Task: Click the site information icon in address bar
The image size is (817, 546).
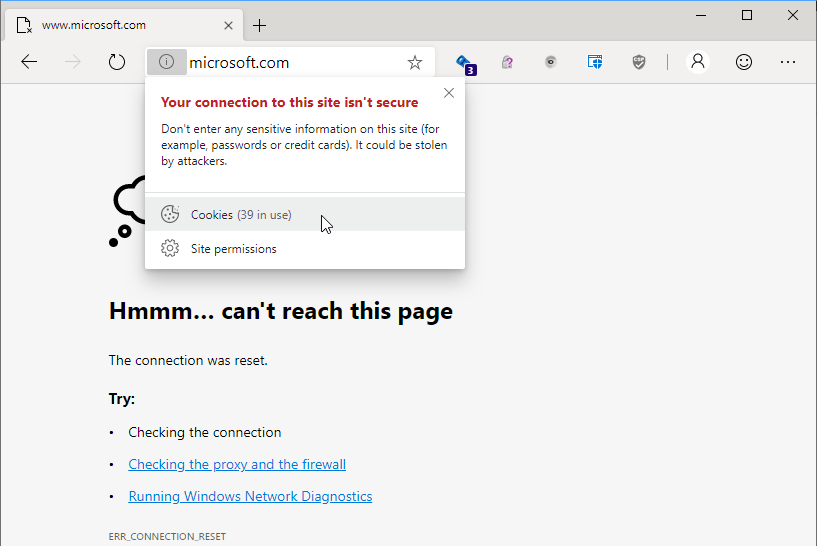Action: point(166,62)
